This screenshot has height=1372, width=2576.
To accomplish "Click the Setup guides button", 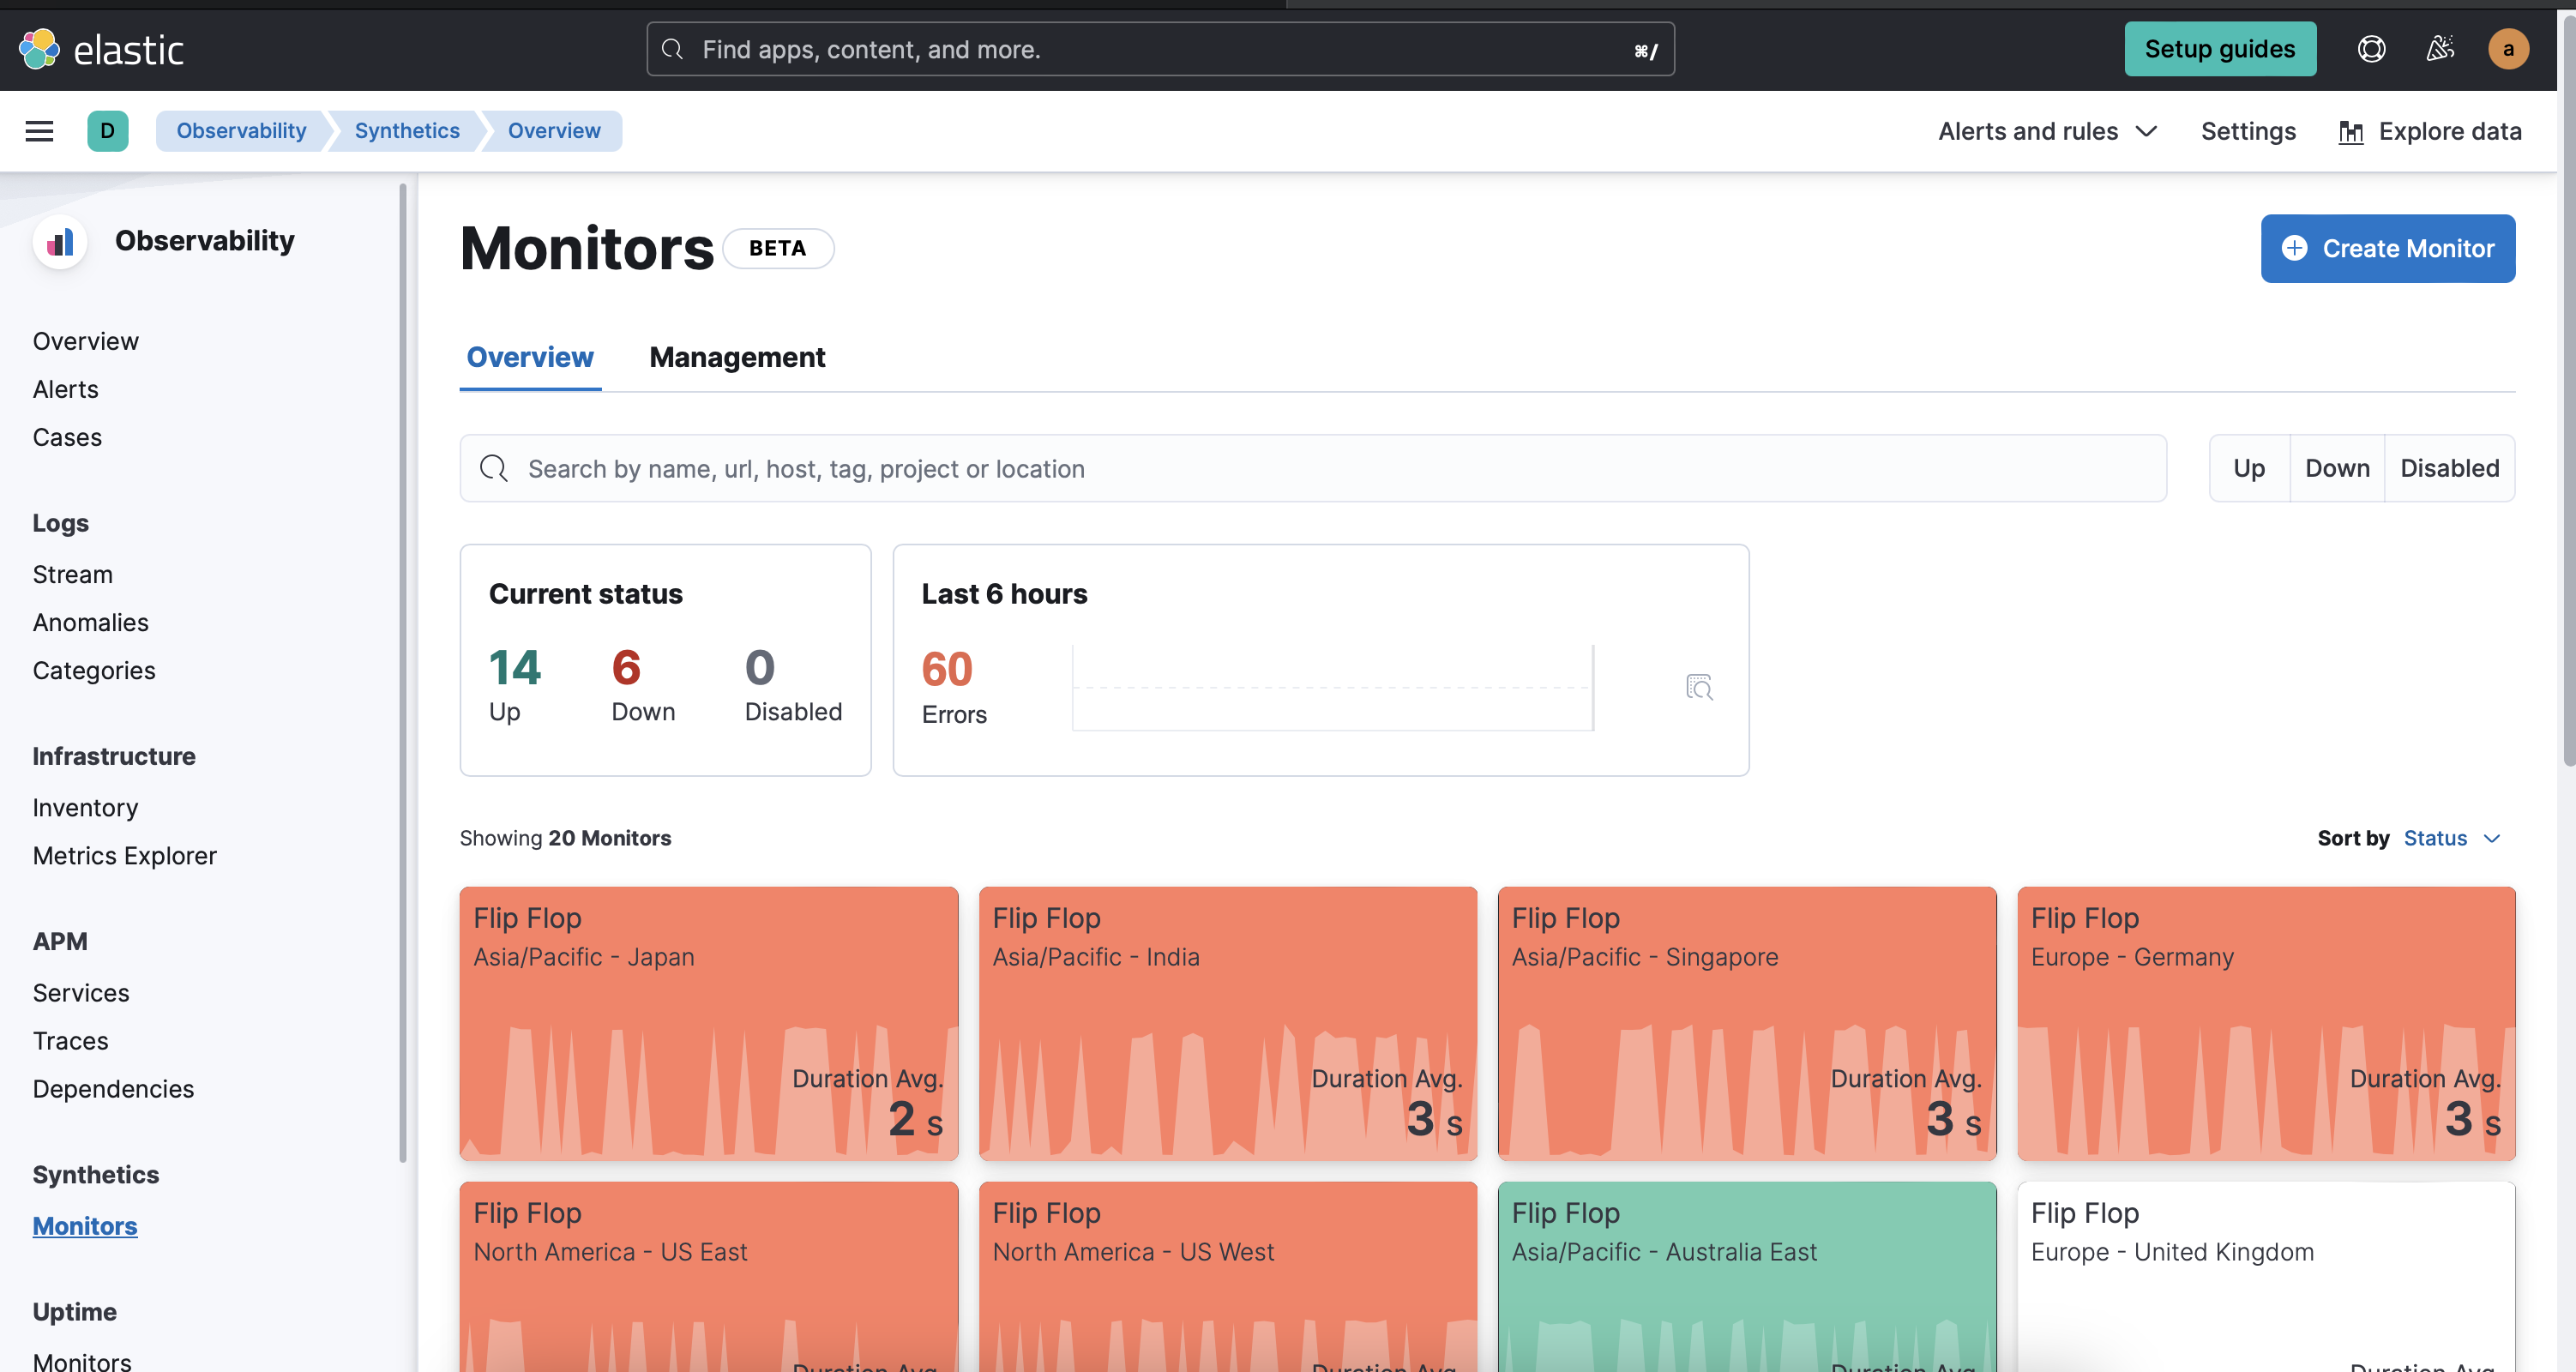I will pos(2219,49).
